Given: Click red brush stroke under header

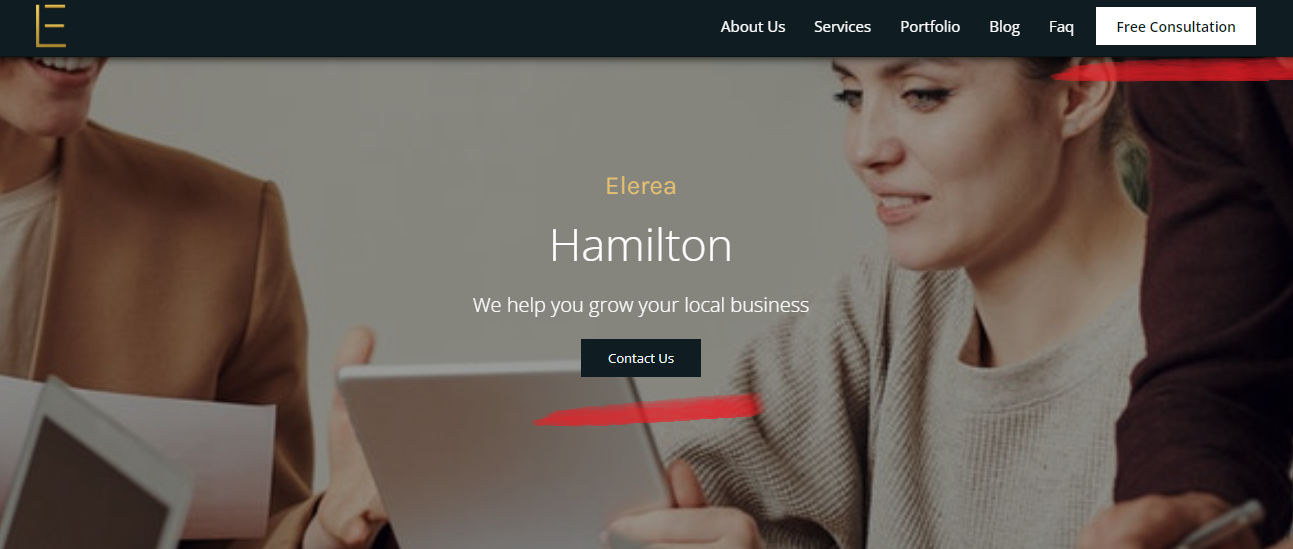Looking at the screenshot, I should click(x=1172, y=70).
